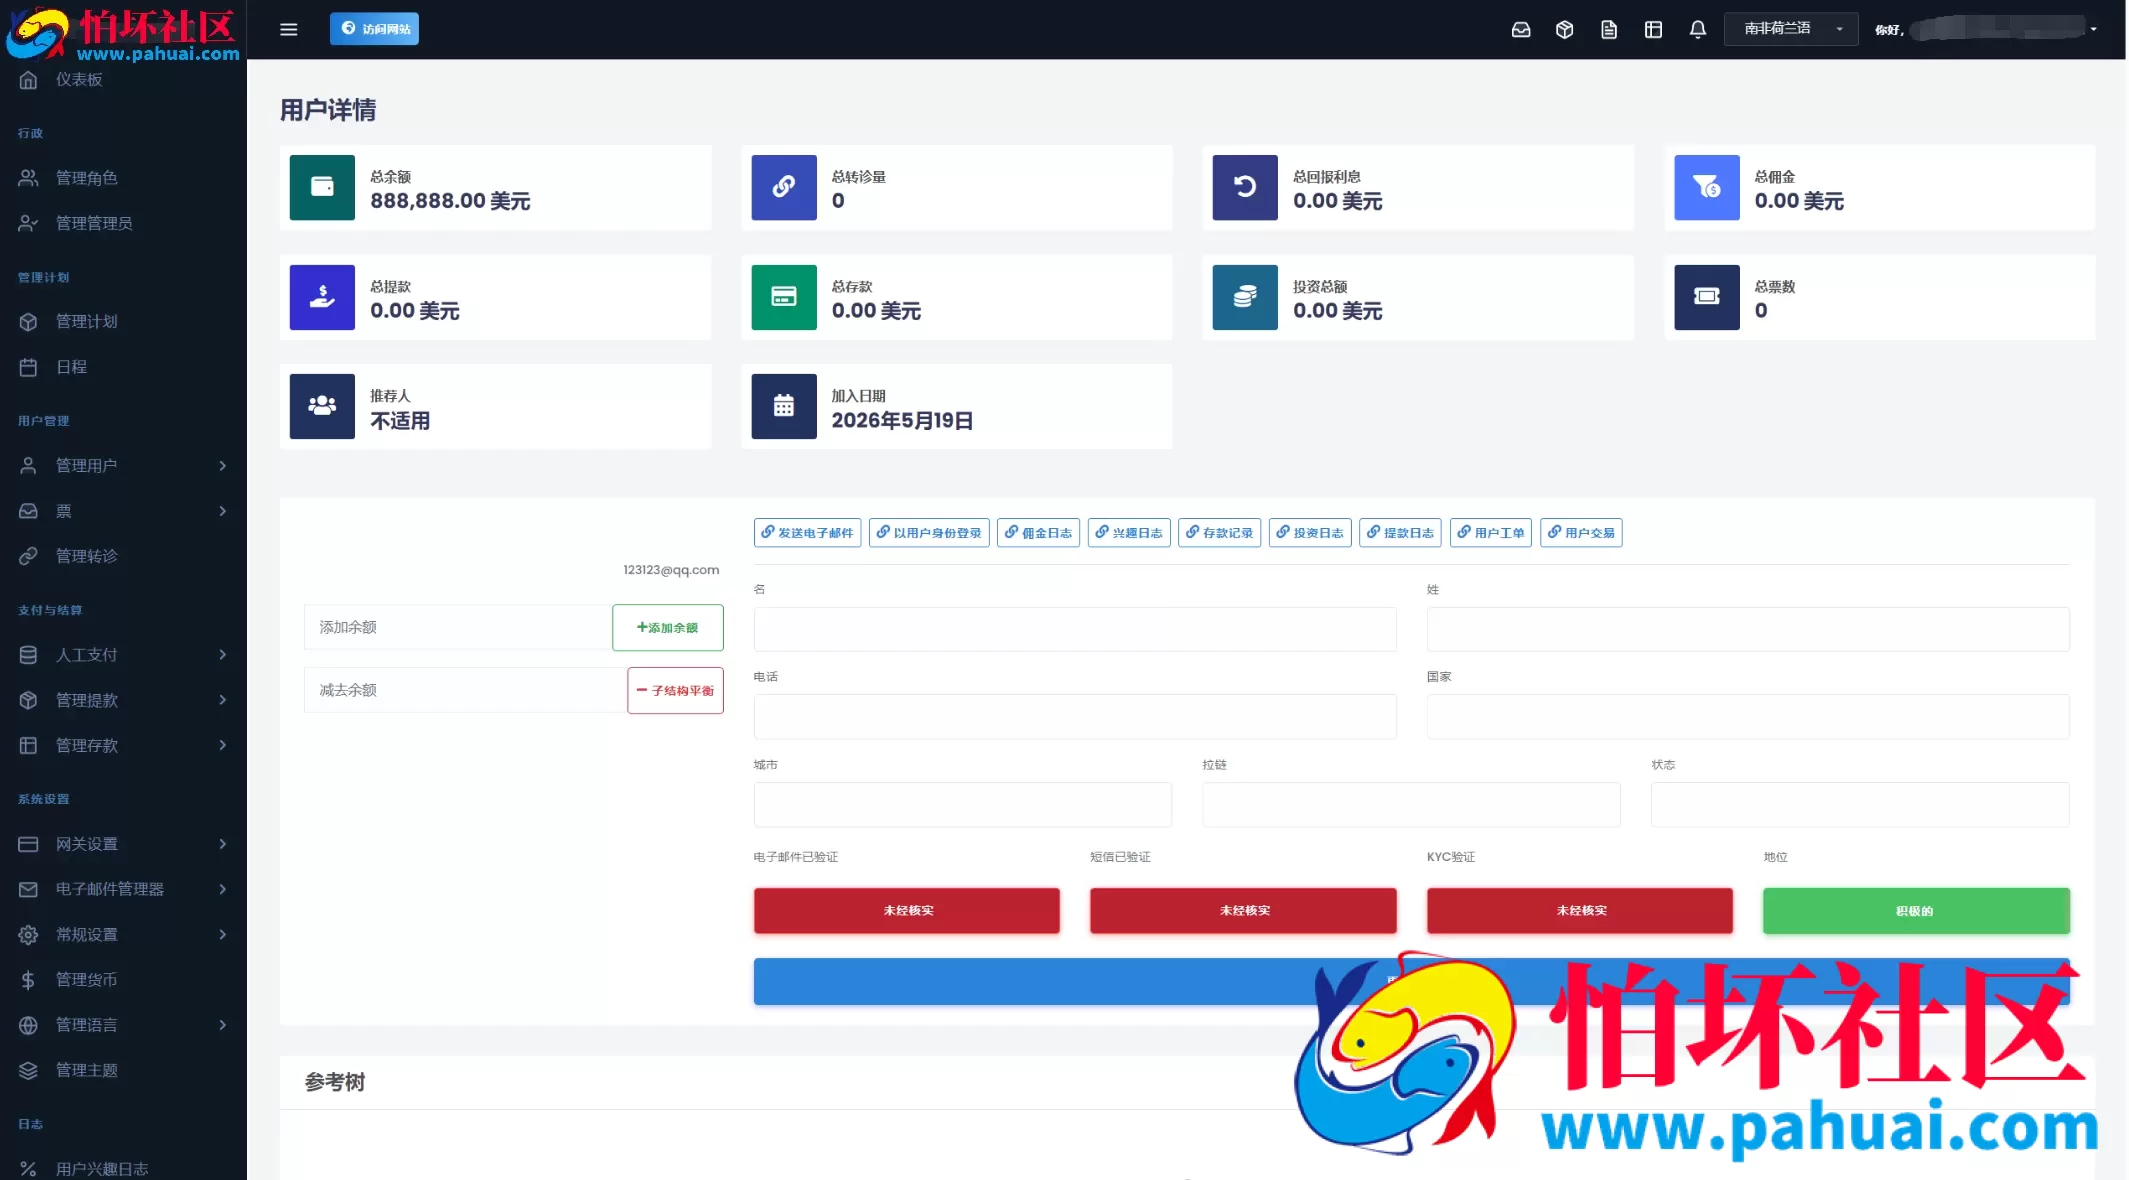Viewport: 2129px width, 1180px height.
Task: Click the 城市 input field
Action: [x=962, y=805]
